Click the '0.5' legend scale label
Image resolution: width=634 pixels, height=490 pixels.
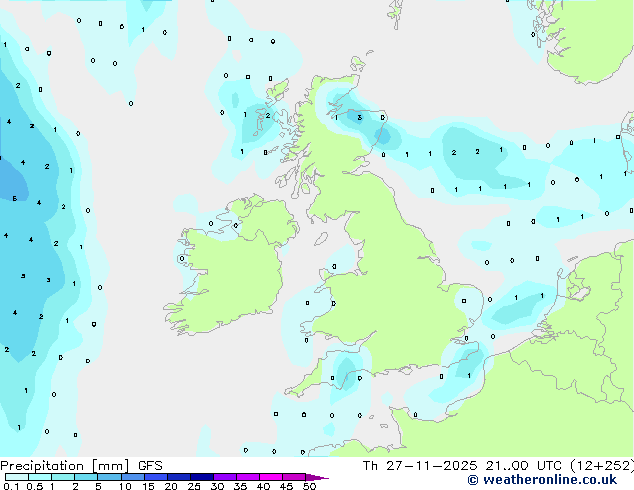pos(35,486)
